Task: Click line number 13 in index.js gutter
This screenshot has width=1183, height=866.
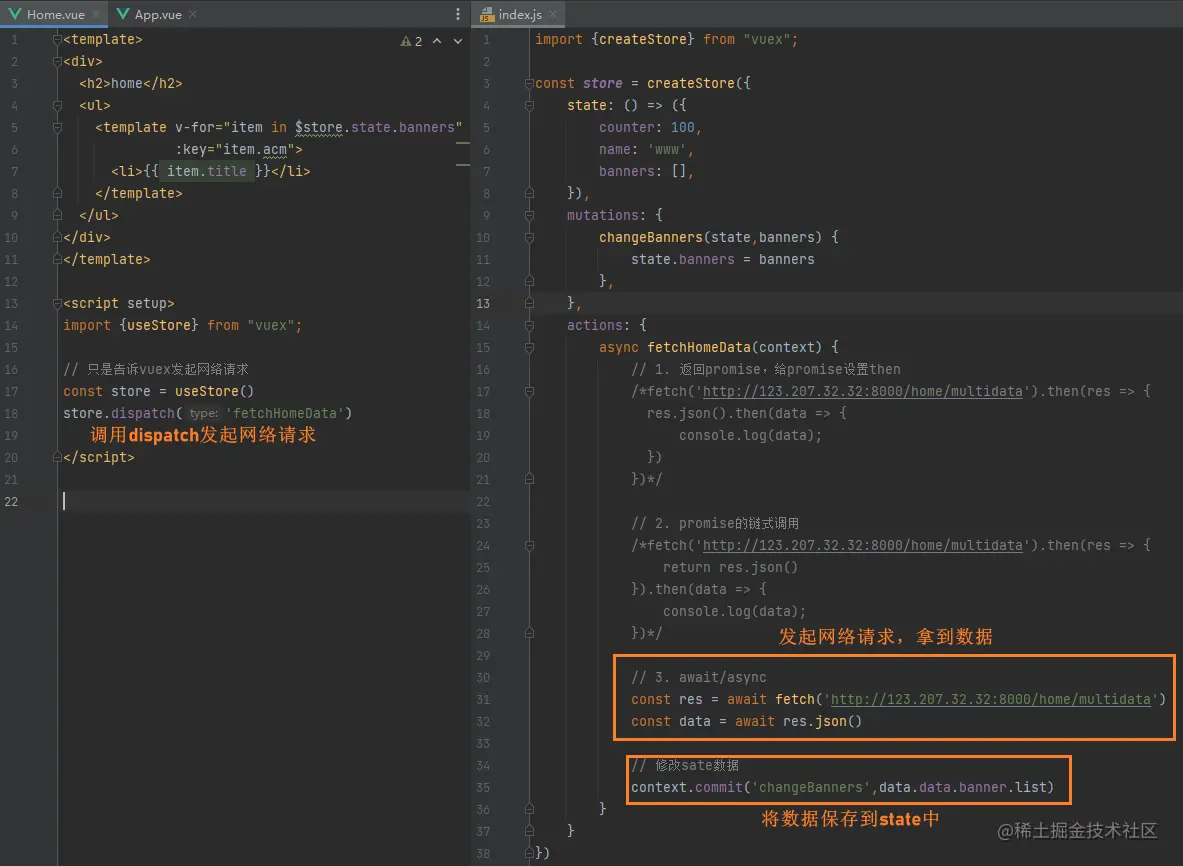Action: [x=483, y=303]
